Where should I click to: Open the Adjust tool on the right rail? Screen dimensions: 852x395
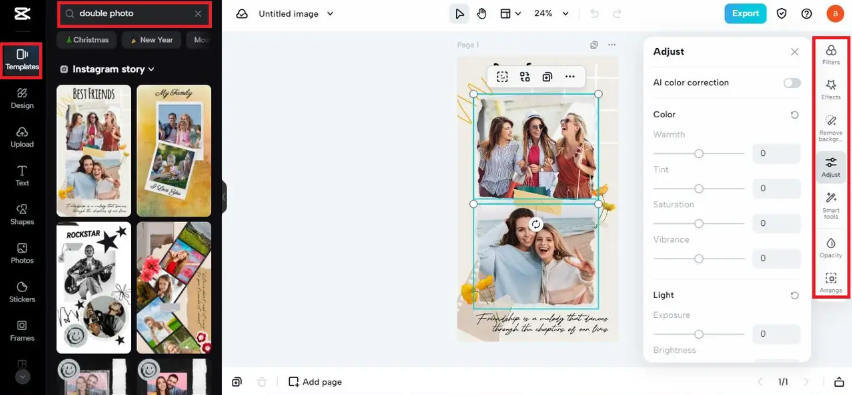tap(831, 167)
